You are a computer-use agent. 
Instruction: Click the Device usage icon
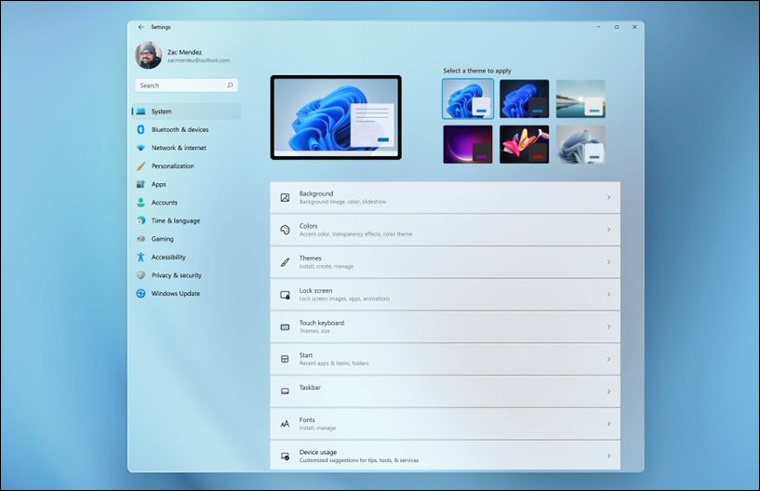coord(285,456)
